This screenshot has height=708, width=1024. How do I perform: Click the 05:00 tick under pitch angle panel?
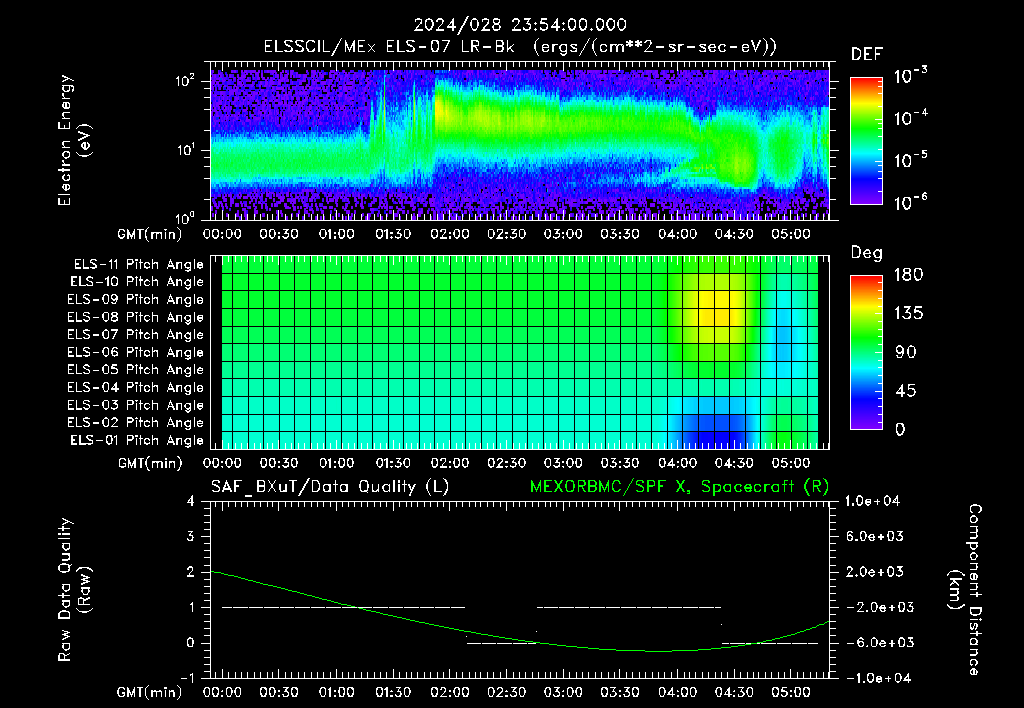[791, 463]
